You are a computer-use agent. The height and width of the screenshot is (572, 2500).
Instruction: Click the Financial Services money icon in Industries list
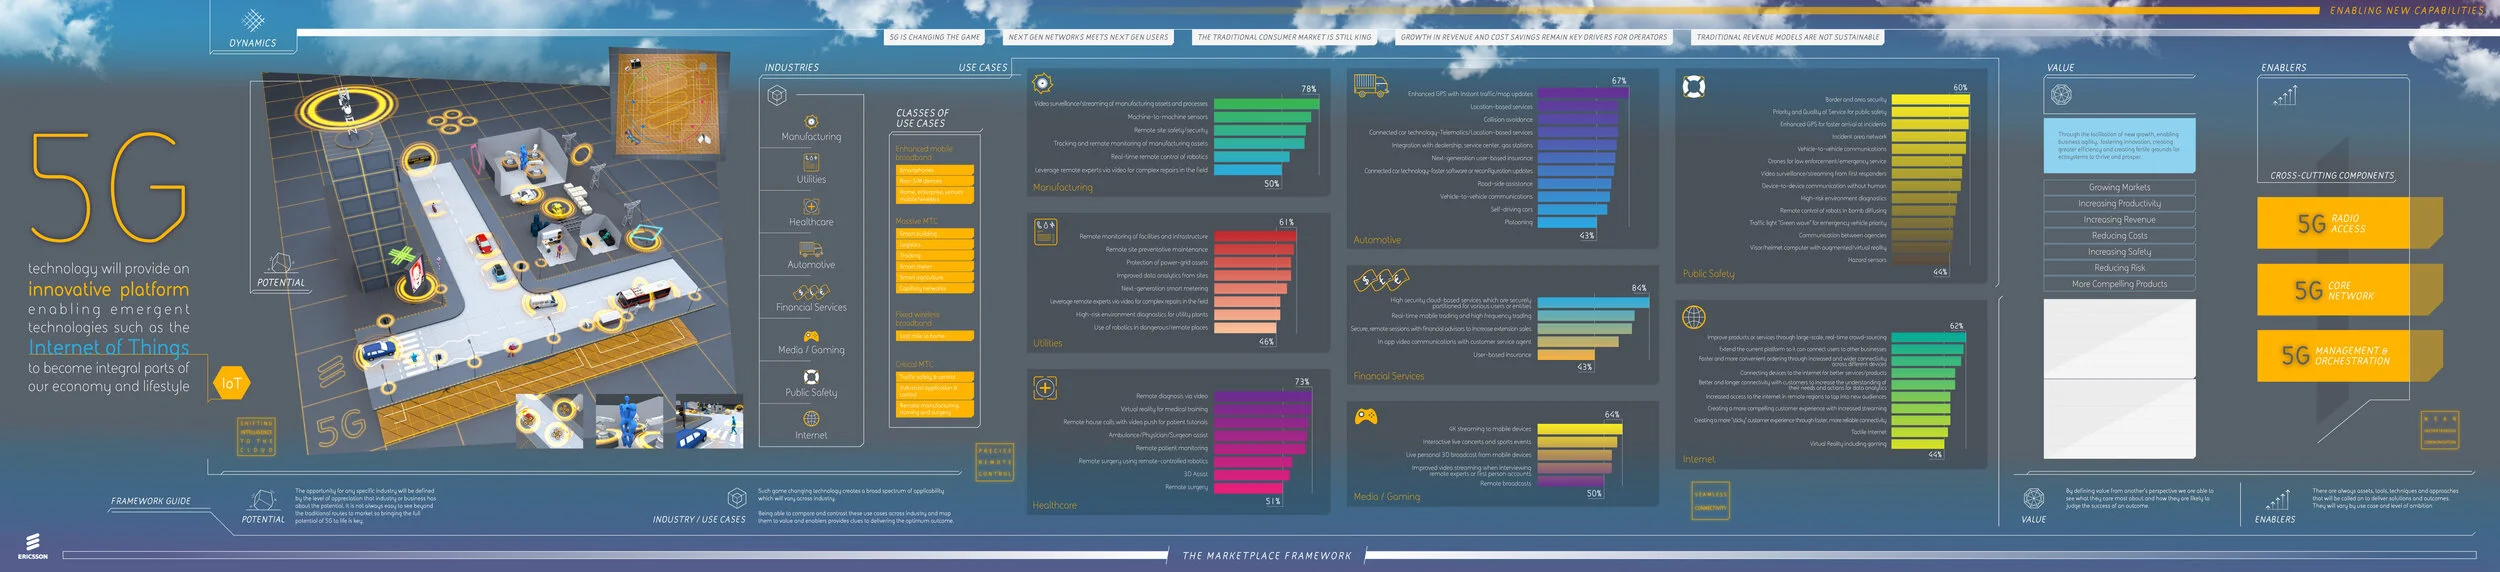[811, 292]
